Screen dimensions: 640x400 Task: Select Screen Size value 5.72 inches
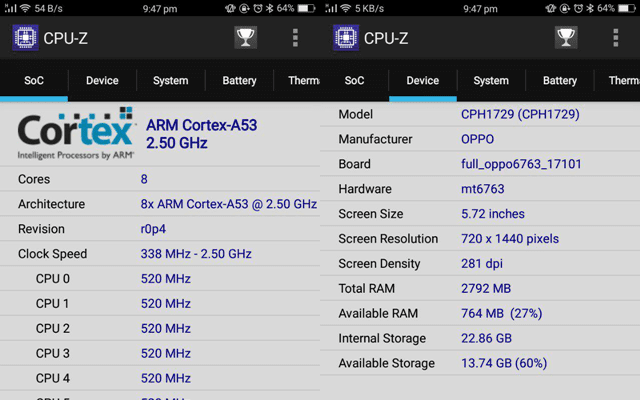(x=493, y=214)
